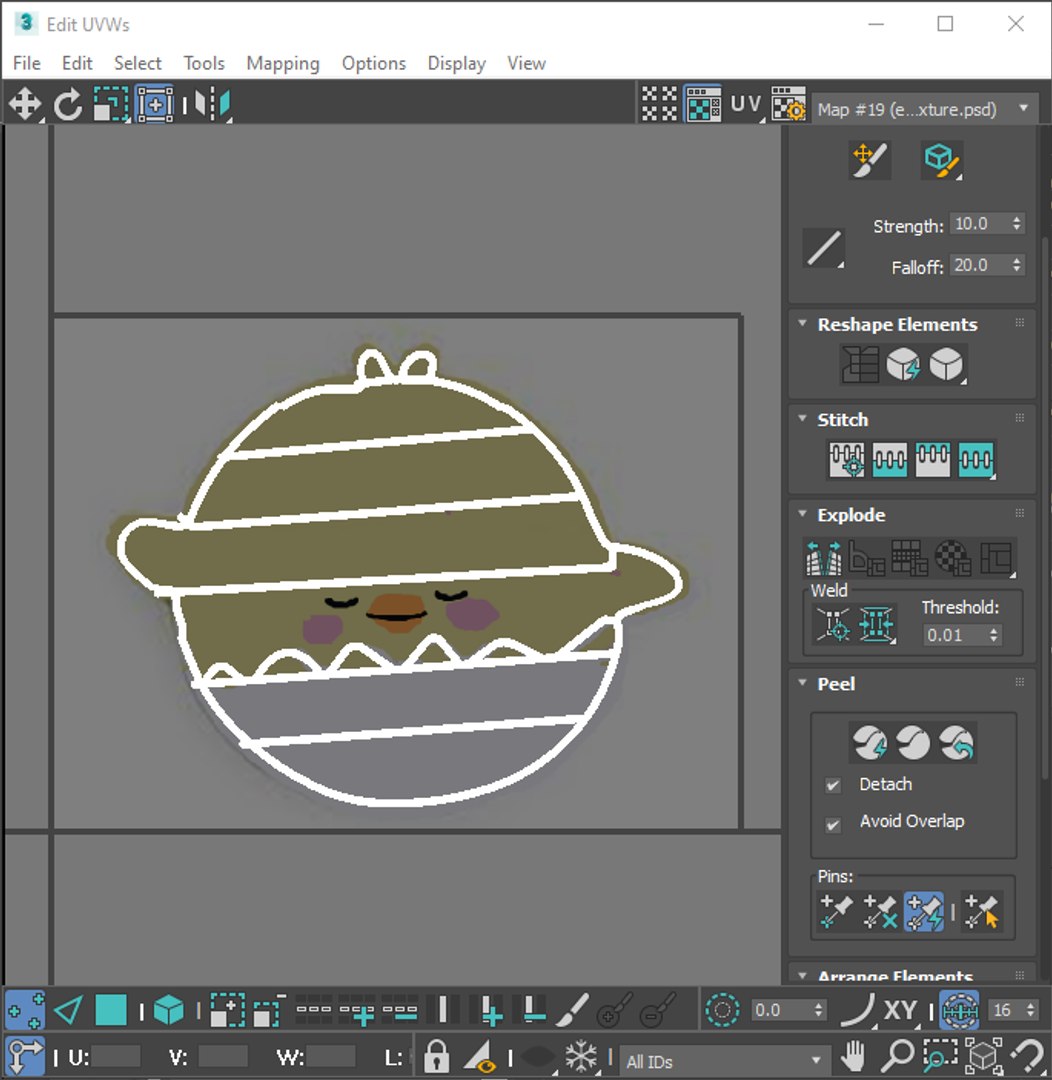The width and height of the screenshot is (1052, 1080).
Task: Open the Tools menu
Action: [204, 63]
